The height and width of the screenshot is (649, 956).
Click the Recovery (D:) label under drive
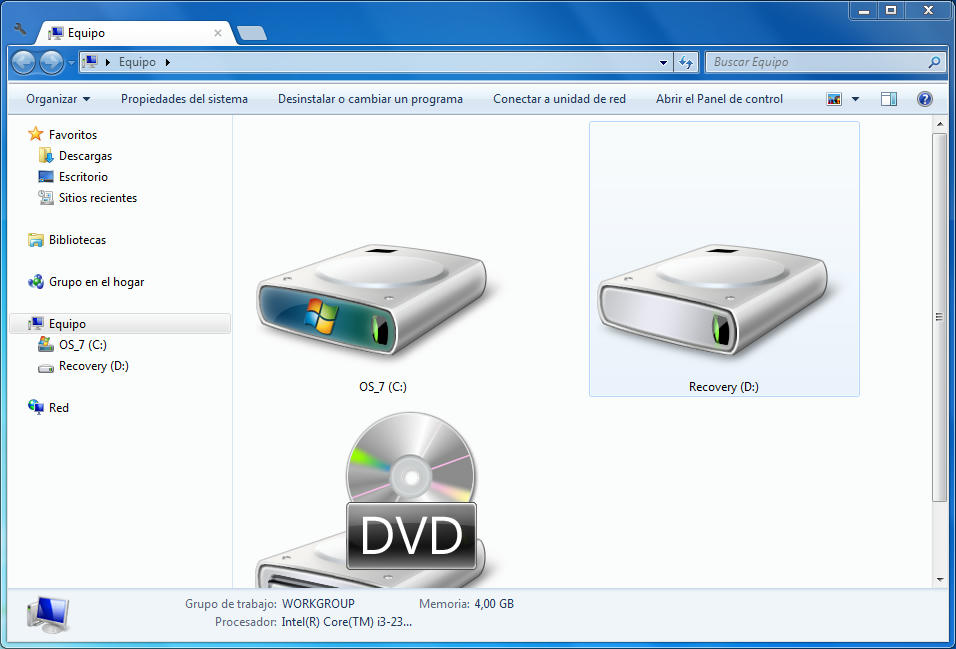724,387
